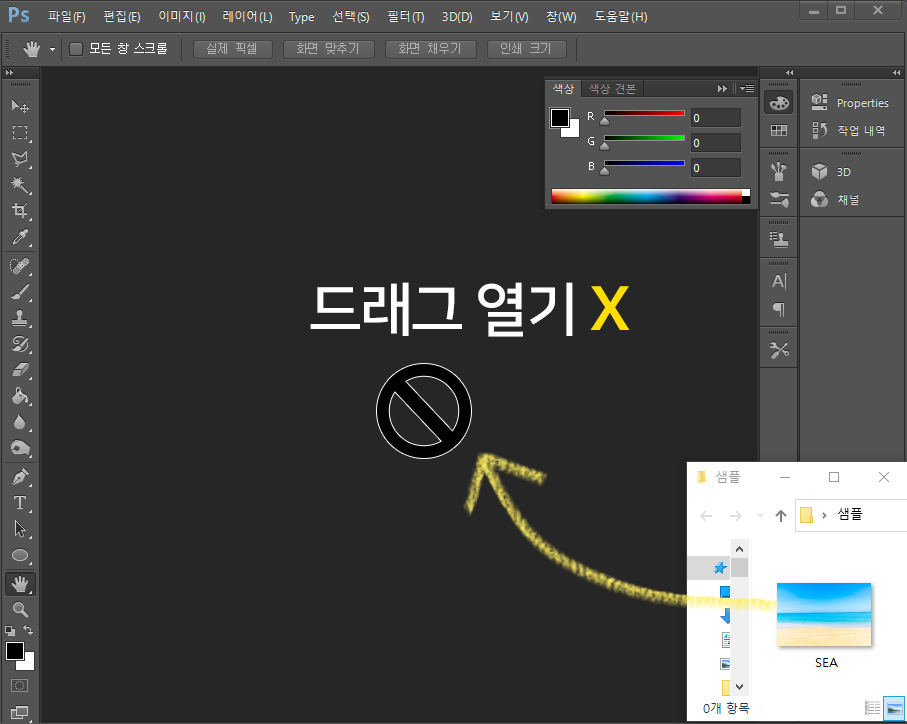Change the screen mode

pyautogui.click(x=20, y=712)
